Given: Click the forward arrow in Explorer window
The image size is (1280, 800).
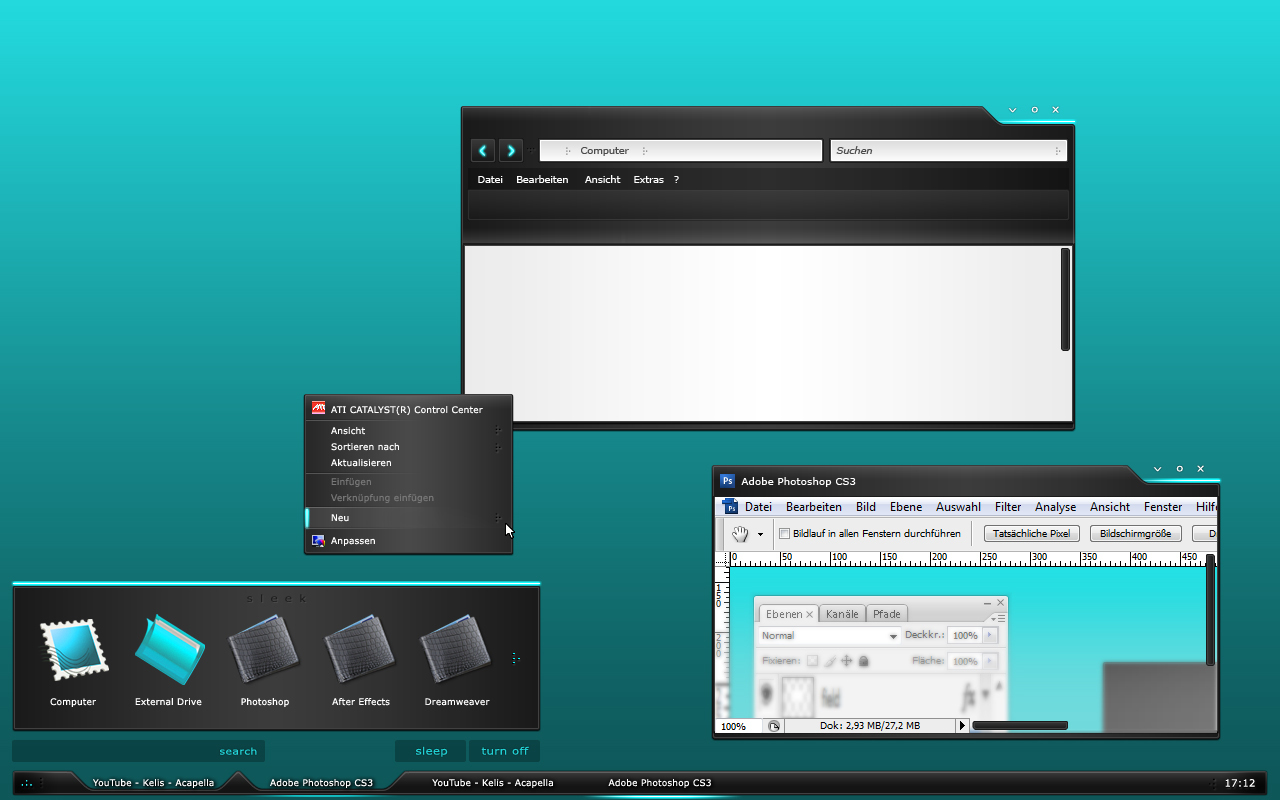Looking at the screenshot, I should tap(511, 151).
